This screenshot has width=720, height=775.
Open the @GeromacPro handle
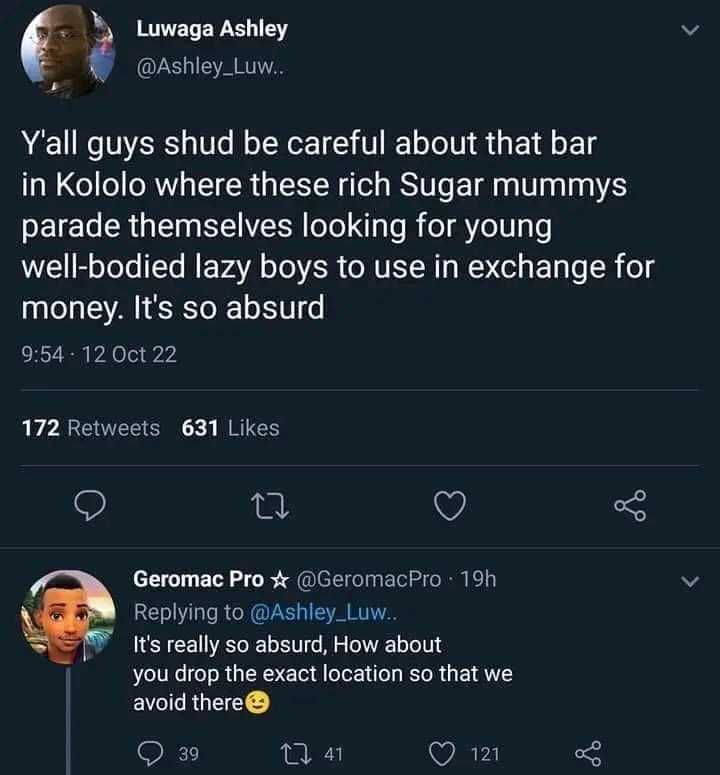pyautogui.click(x=369, y=580)
